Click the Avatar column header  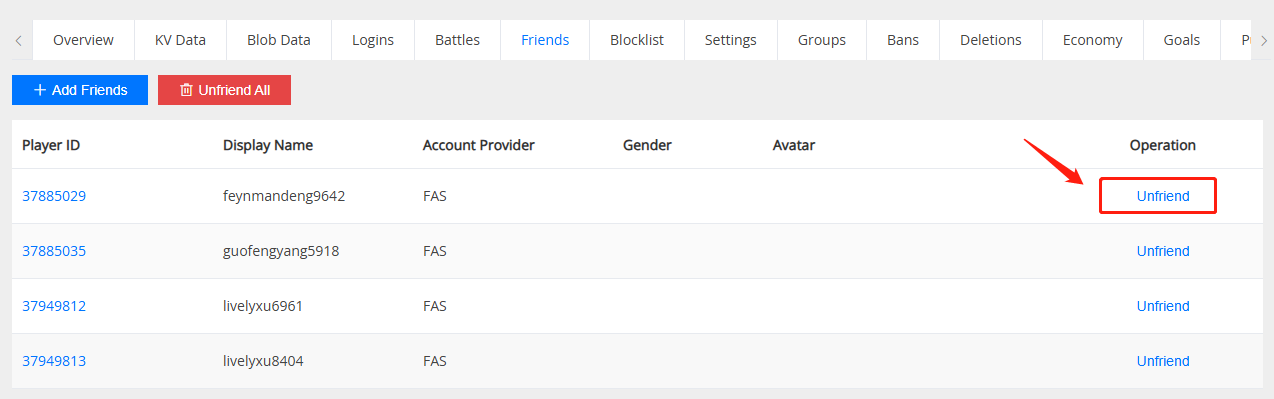(x=794, y=145)
